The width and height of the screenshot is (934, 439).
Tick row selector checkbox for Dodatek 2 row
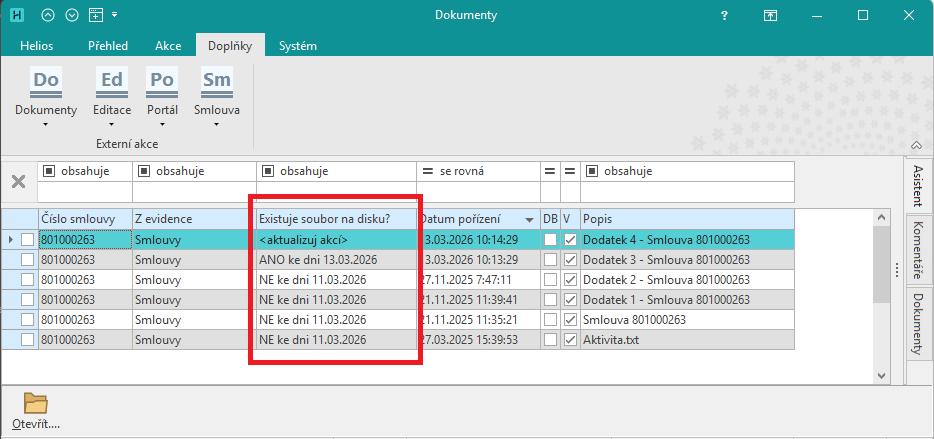(27, 280)
